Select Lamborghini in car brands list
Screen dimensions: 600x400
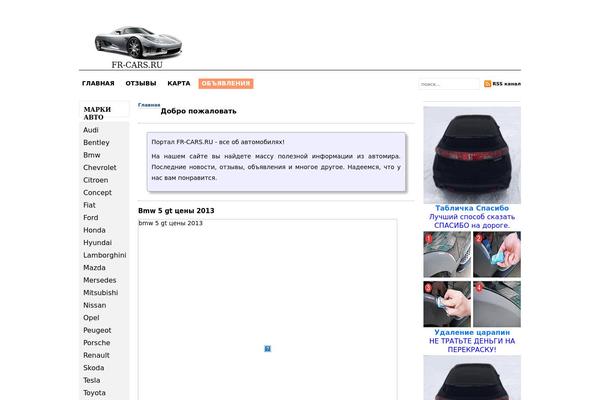point(104,255)
